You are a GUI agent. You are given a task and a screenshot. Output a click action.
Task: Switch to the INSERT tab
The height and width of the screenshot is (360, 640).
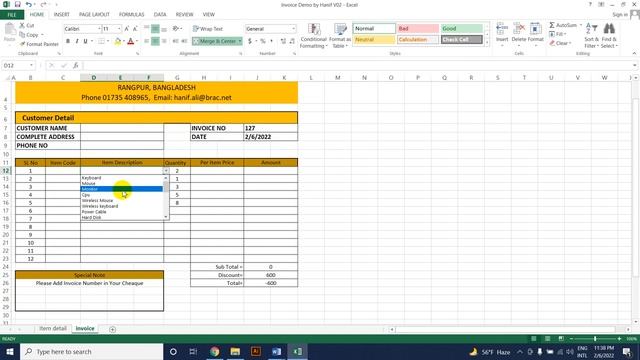point(61,15)
